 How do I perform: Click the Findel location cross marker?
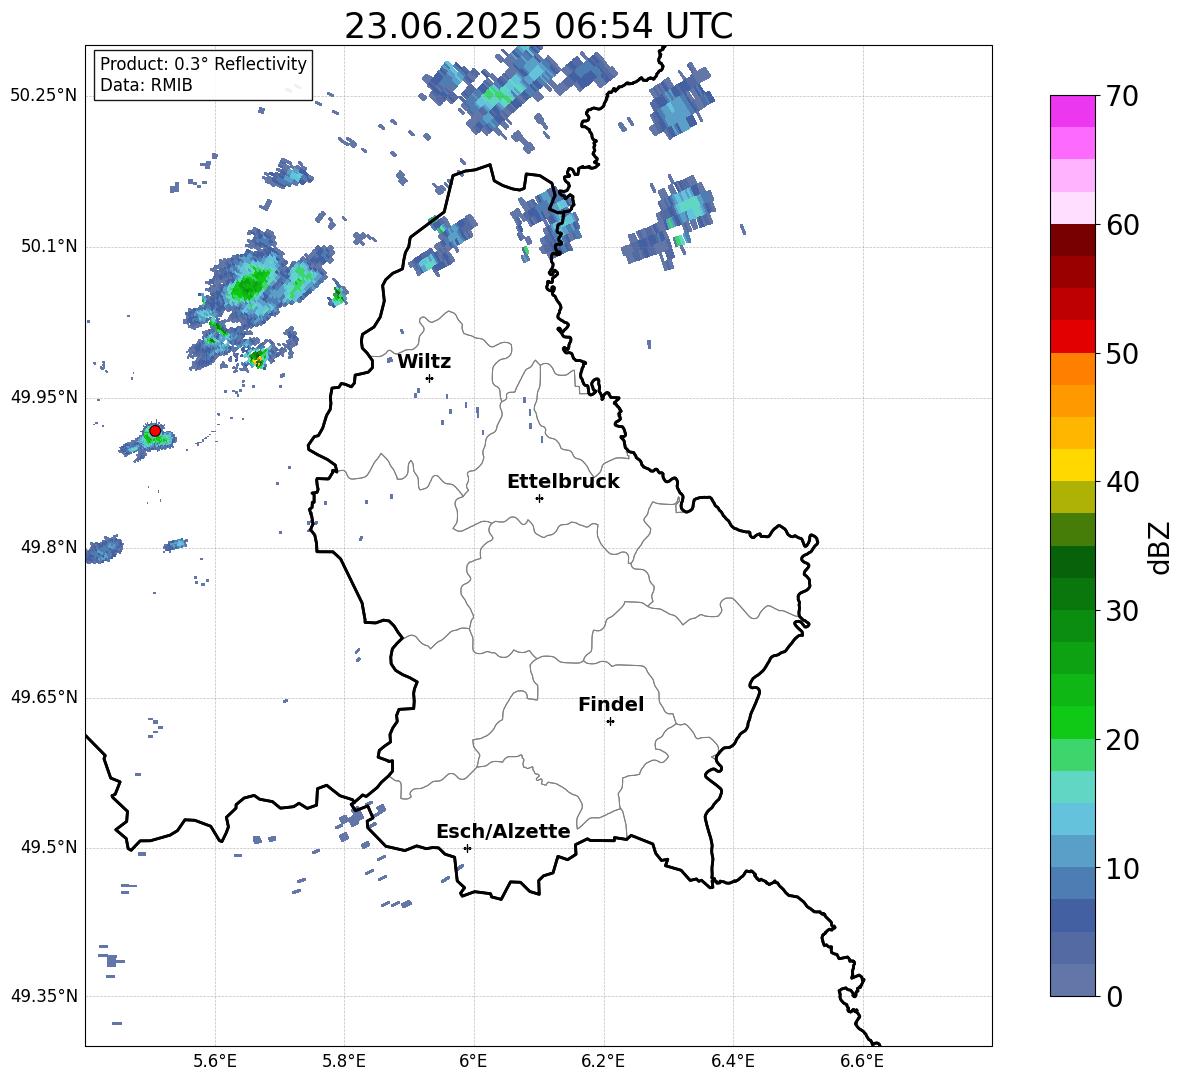click(x=610, y=722)
